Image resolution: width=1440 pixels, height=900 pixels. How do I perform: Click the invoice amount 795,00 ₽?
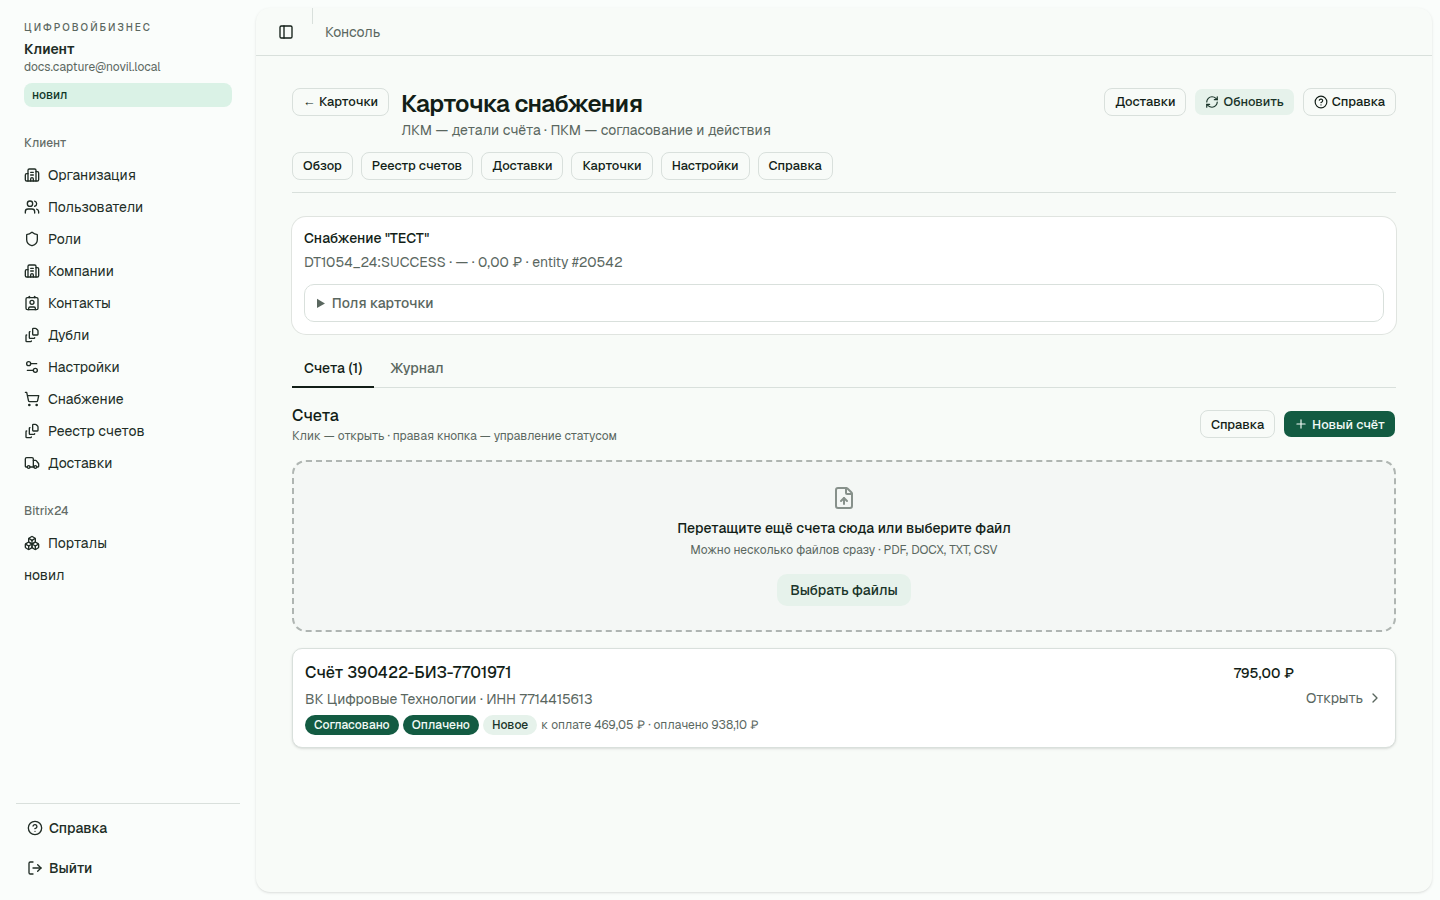click(x=1264, y=673)
